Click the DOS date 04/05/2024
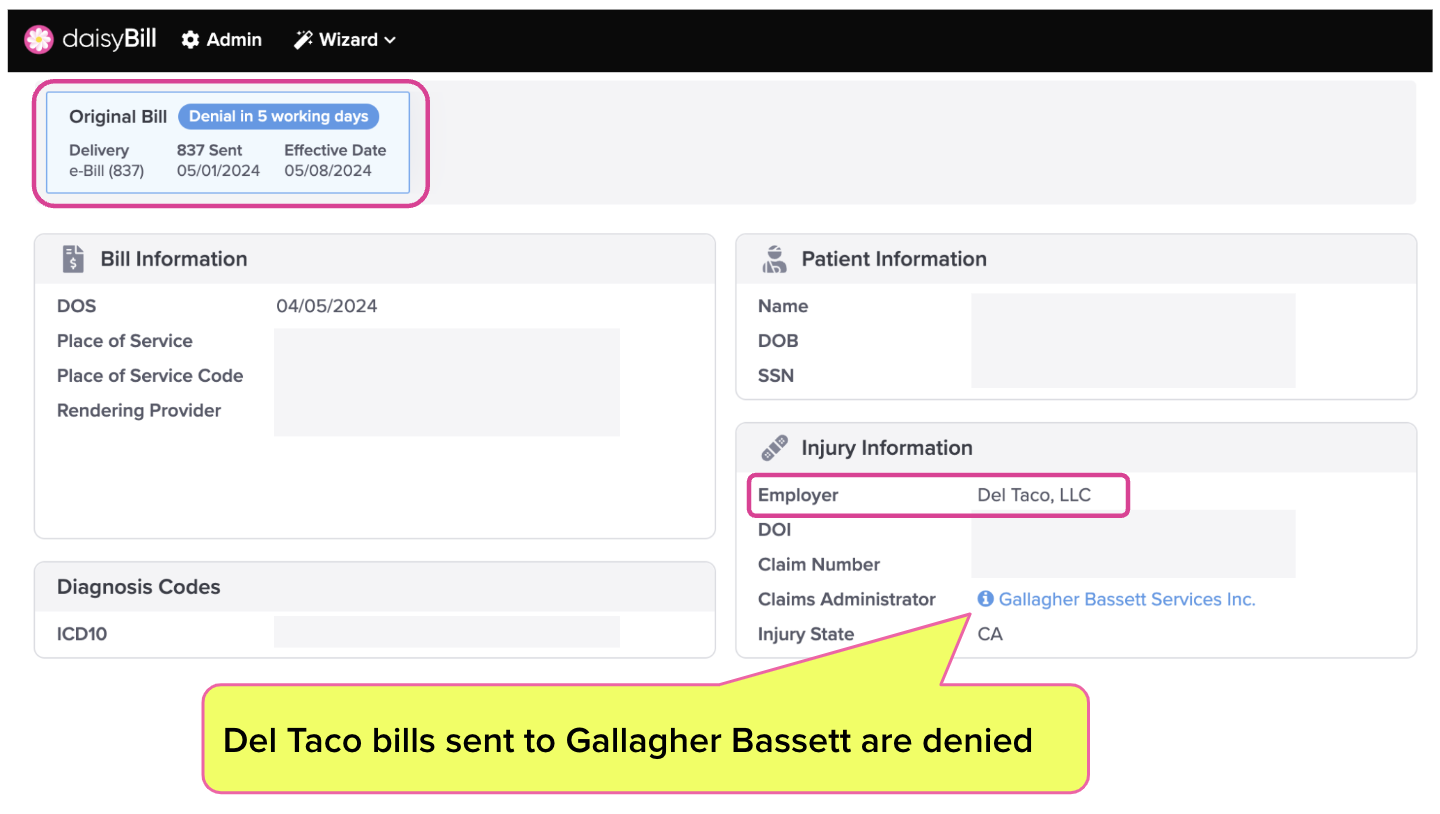The height and width of the screenshot is (814, 1440). (x=327, y=306)
